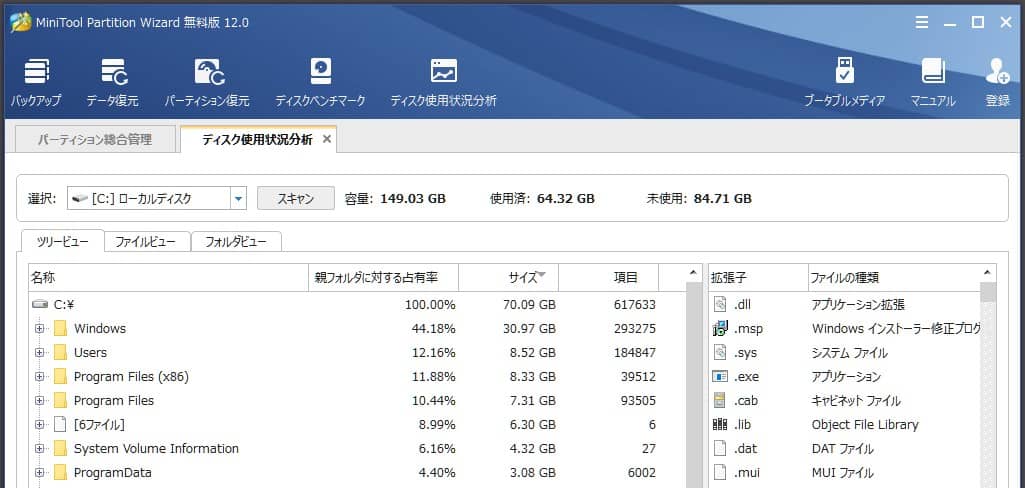
Task: Click the unused value 84.71 GB
Action: tap(723, 199)
